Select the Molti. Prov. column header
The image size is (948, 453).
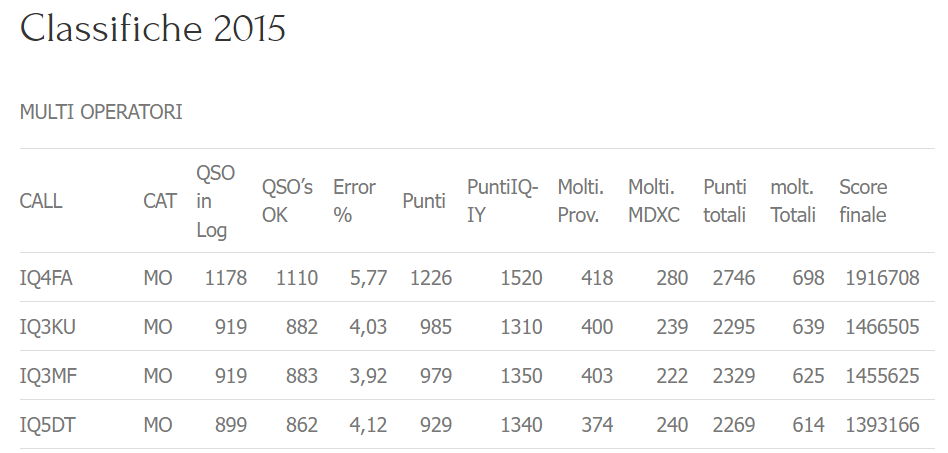580,201
